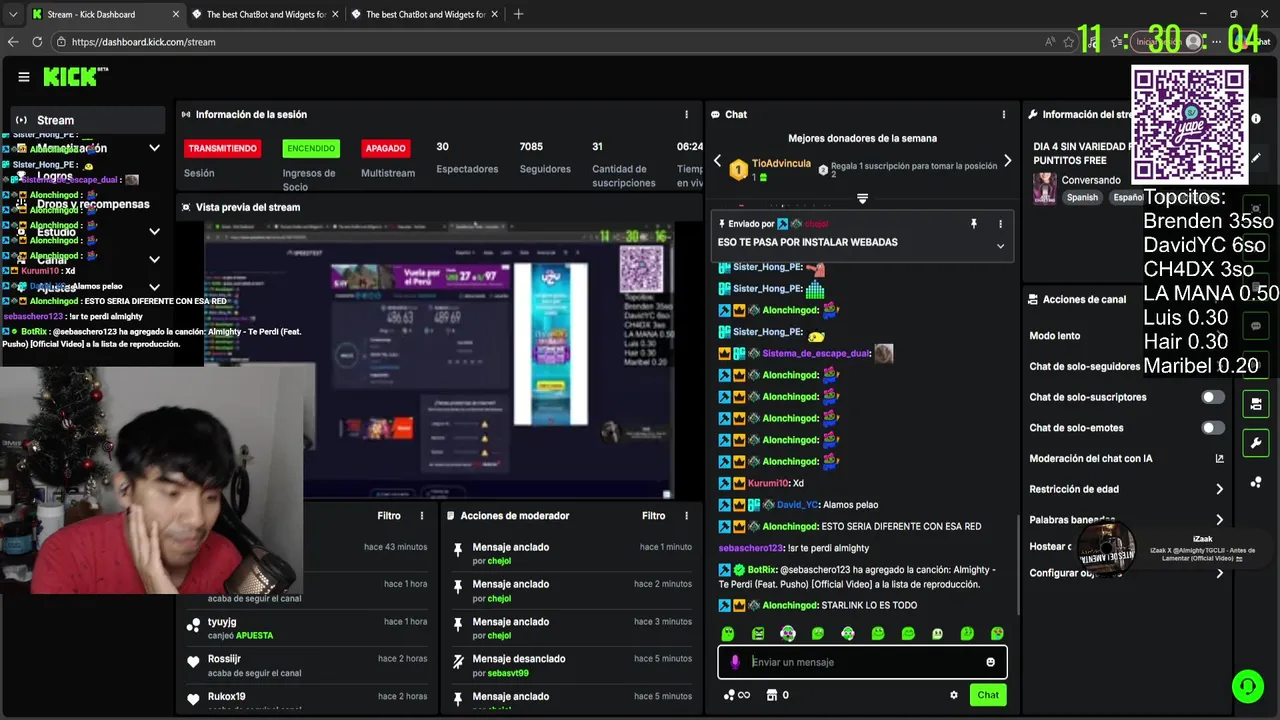The width and height of the screenshot is (1280, 720).
Task: Open the emoji picker in chat input
Action: pos(991,662)
